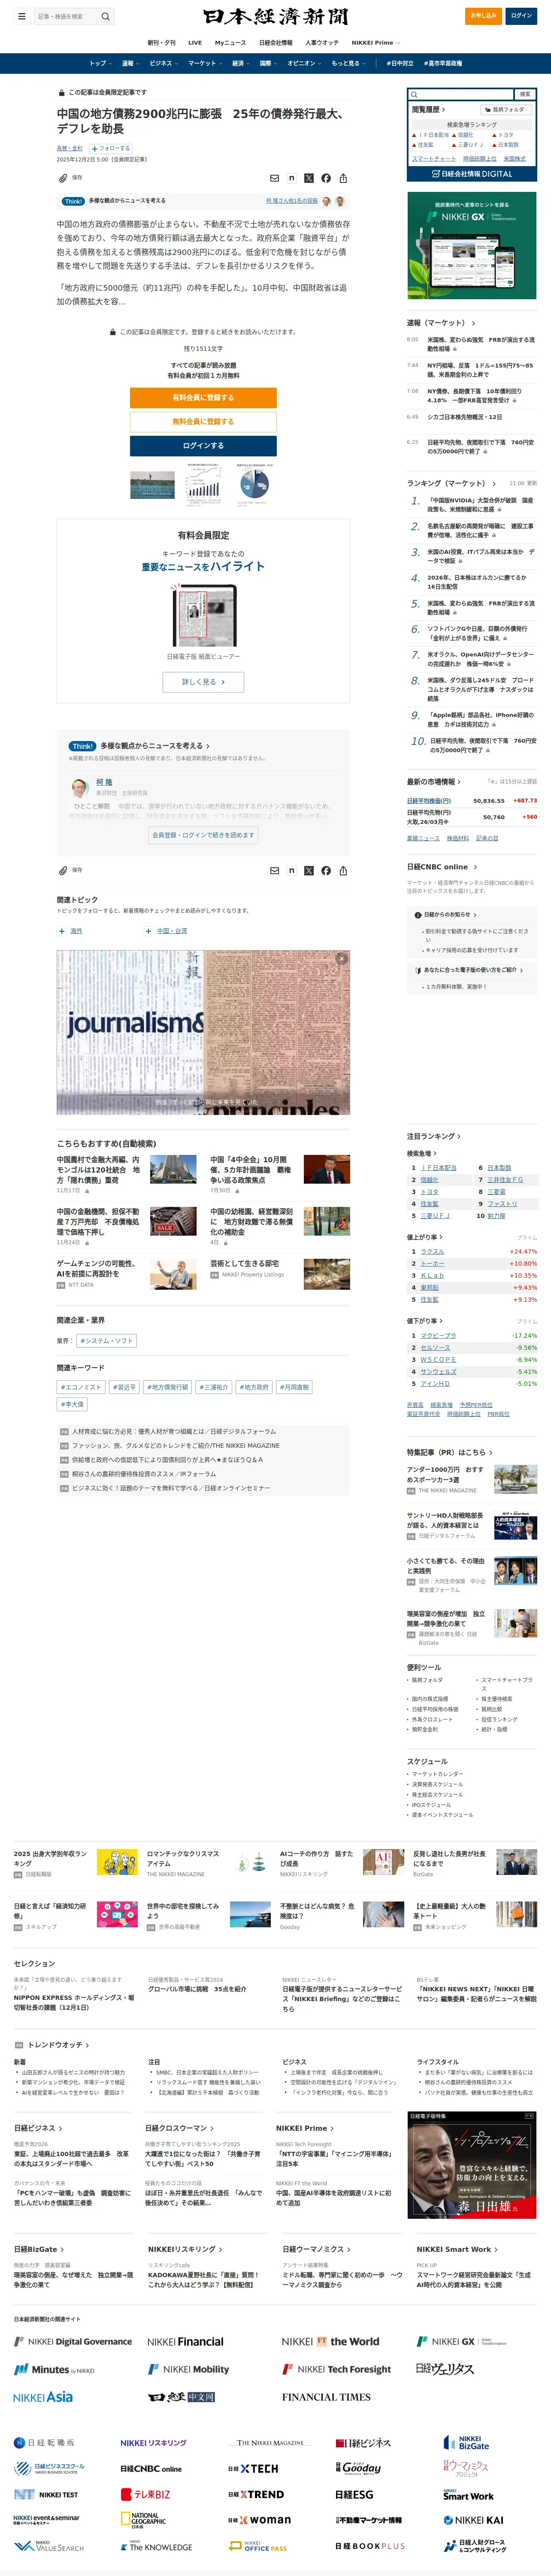Click the orange 有料会員に登録する button
Image resolution: width=551 pixels, height=2576 pixels.
coord(203,398)
